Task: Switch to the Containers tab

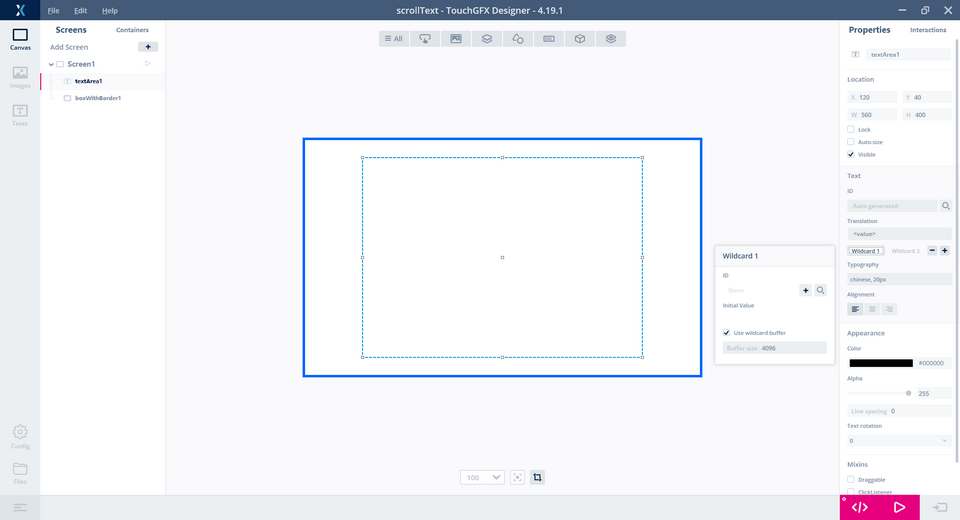Action: pyautogui.click(x=132, y=29)
